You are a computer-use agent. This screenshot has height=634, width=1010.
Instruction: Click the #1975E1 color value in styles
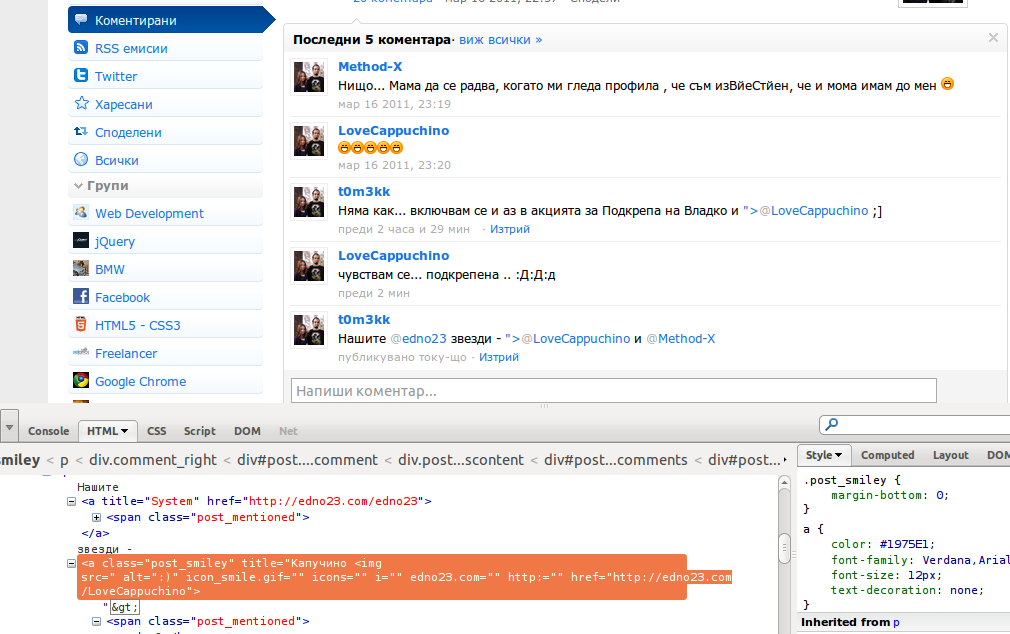pos(906,544)
